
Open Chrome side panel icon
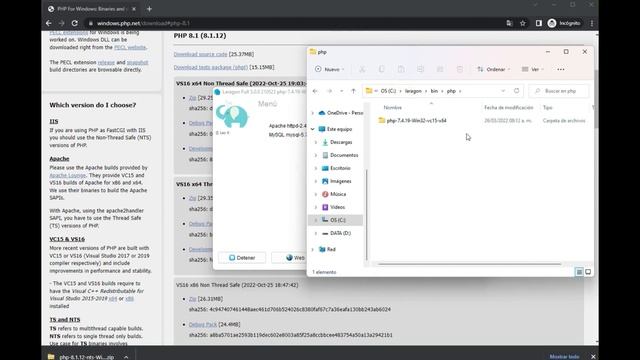coord(539,23)
